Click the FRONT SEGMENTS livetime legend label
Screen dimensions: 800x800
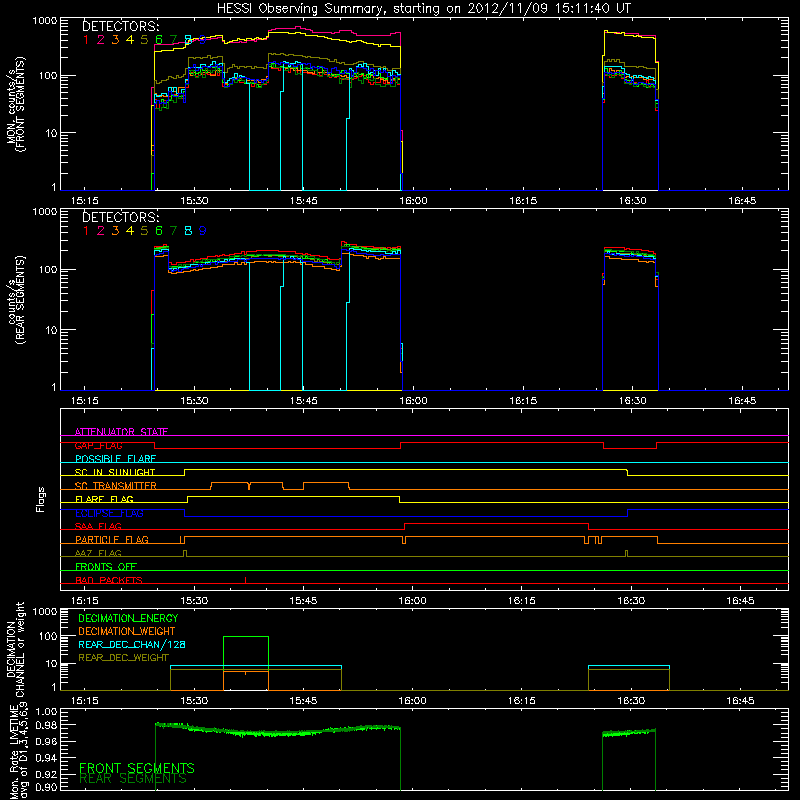[x=137, y=768]
